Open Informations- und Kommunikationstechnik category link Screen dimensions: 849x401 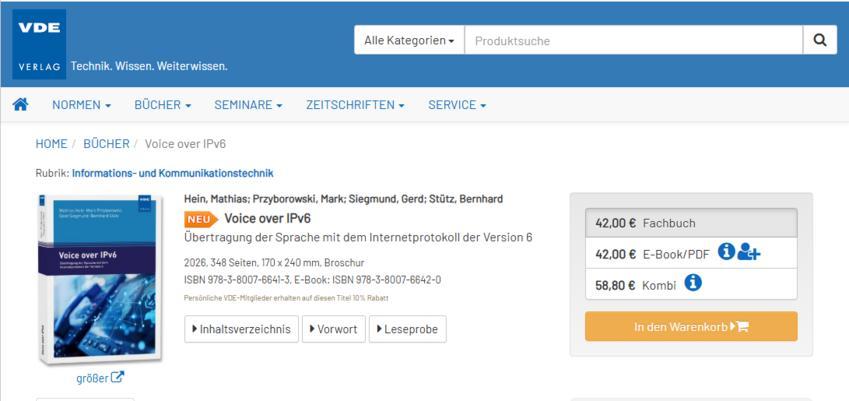[172, 173]
